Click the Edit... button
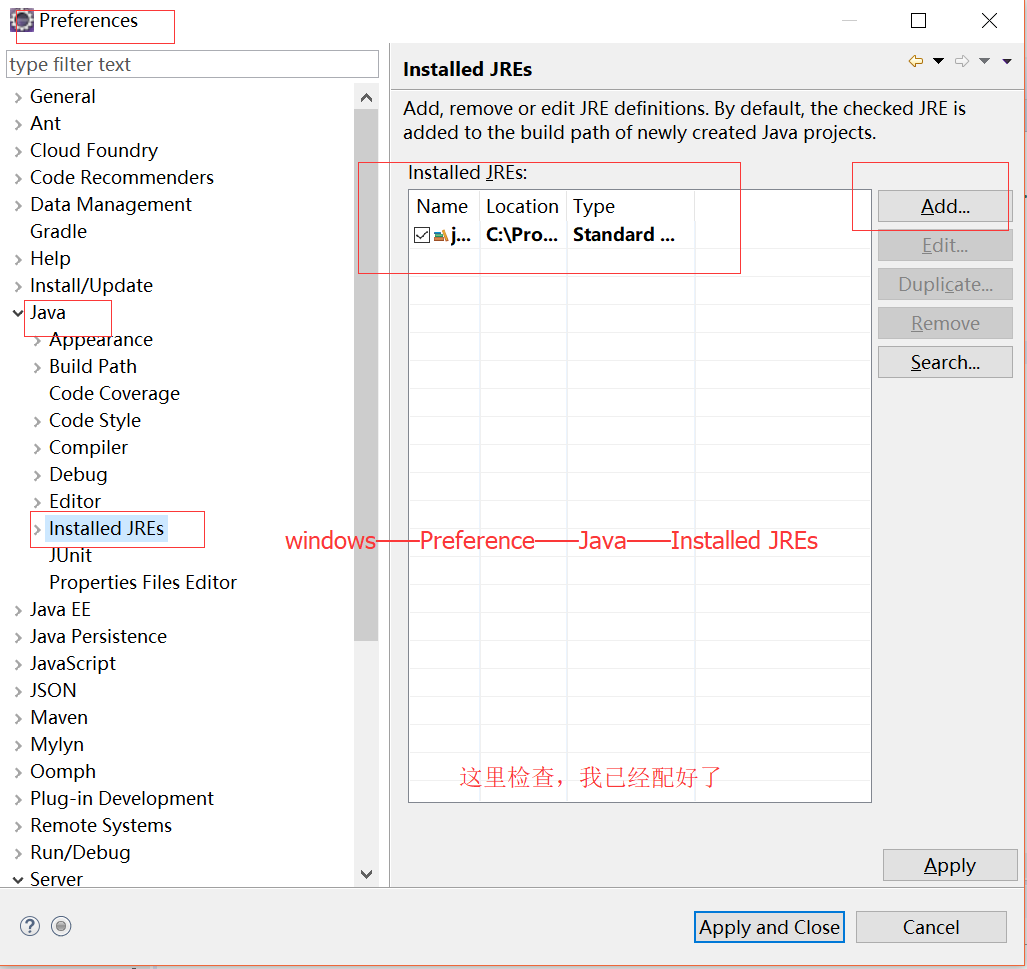The height and width of the screenshot is (969, 1027). pyautogui.click(x=945, y=245)
